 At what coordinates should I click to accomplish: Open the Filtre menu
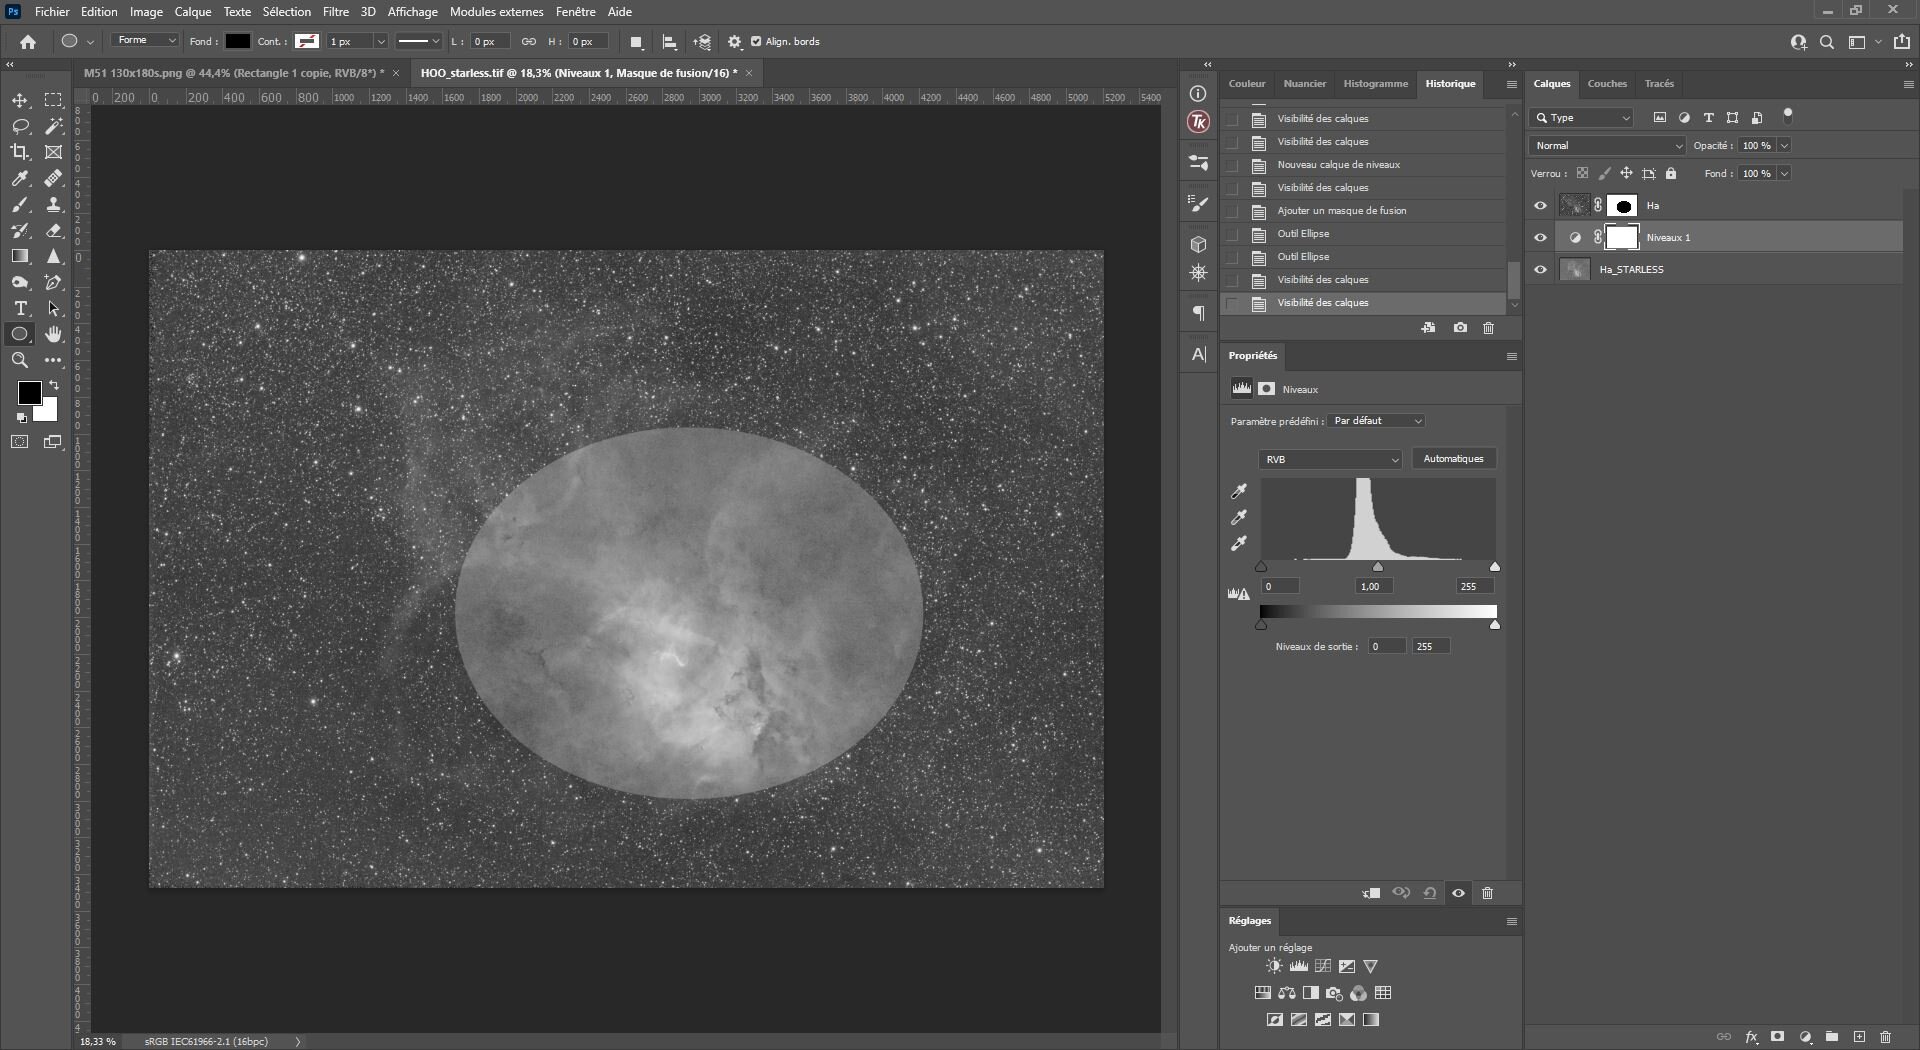click(x=335, y=12)
